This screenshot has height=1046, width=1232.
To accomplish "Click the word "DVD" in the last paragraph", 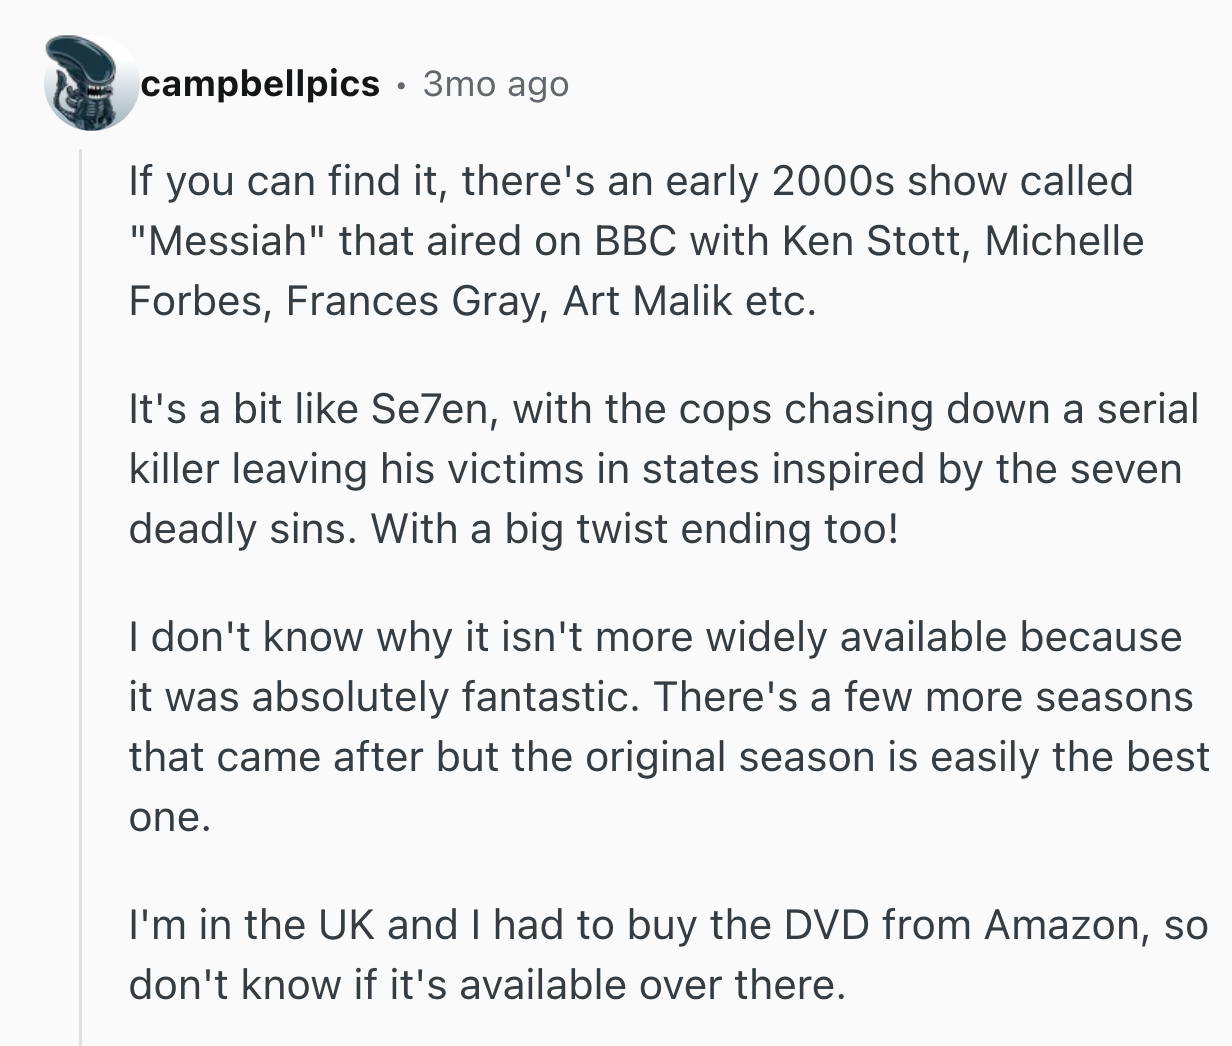I will point(825,925).
